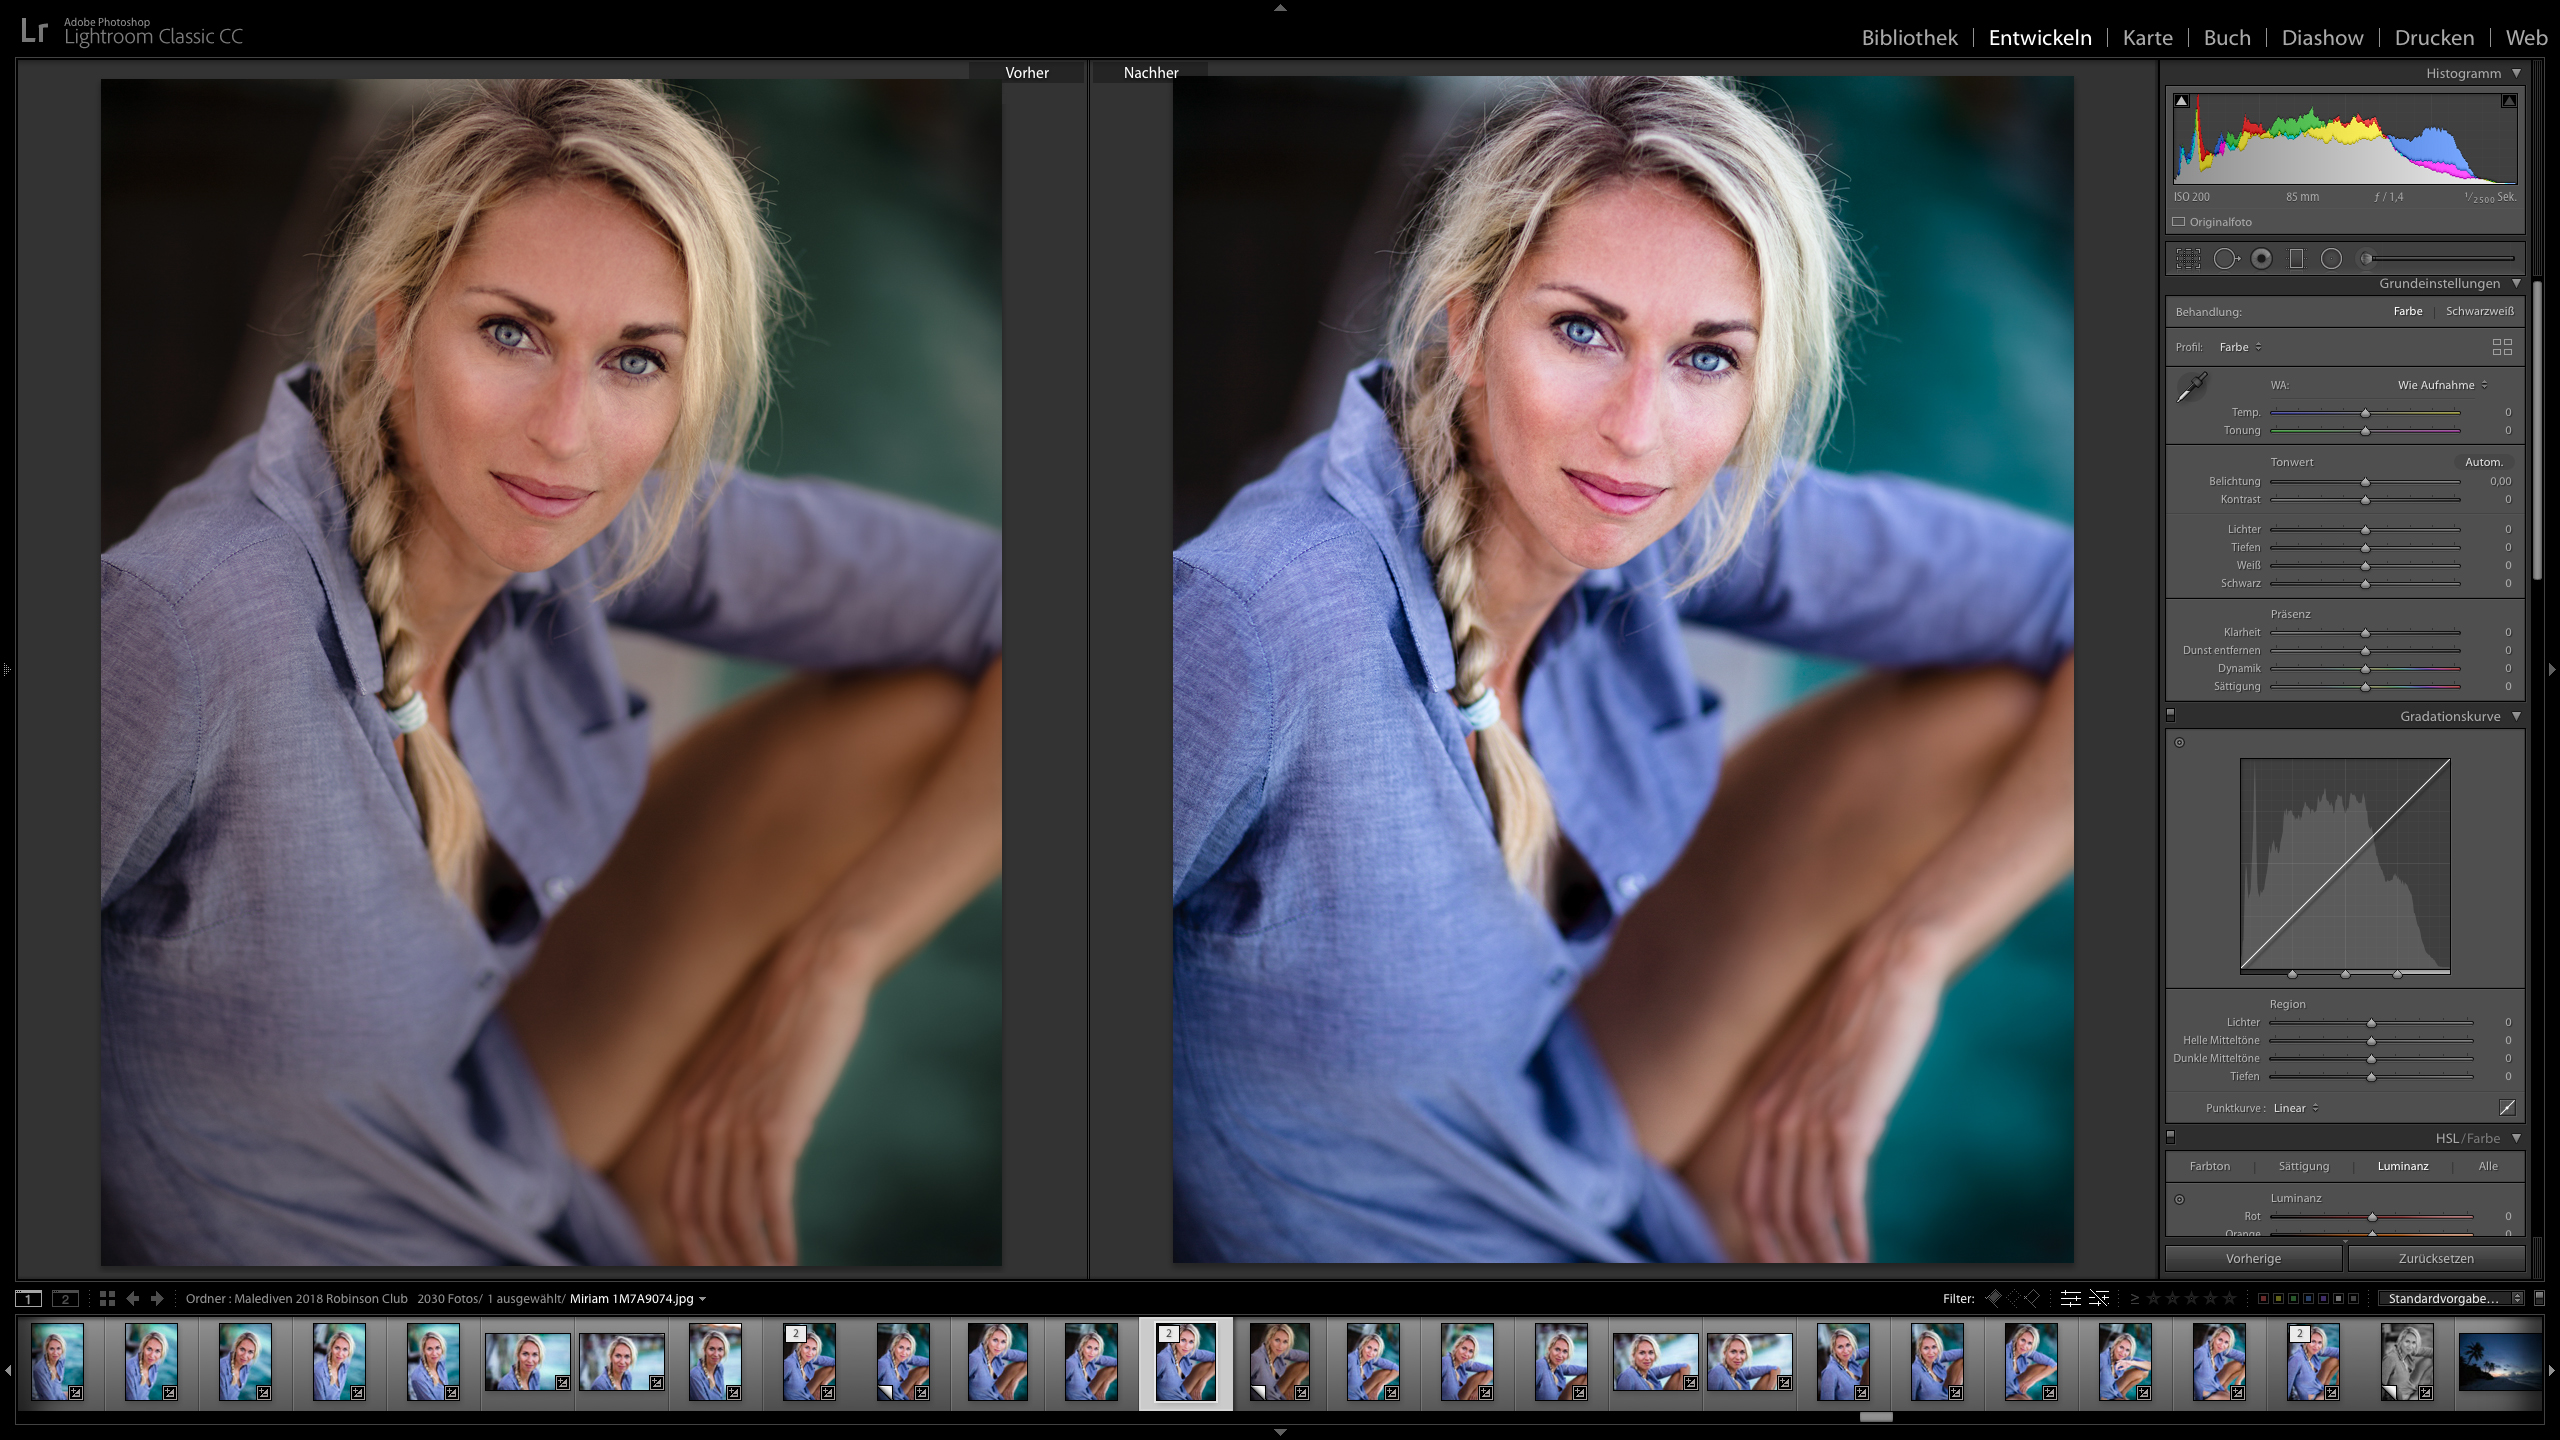Click the Sättigung slider handle in Präsenz
This screenshot has width=2560, height=1440.
pos(2365,687)
